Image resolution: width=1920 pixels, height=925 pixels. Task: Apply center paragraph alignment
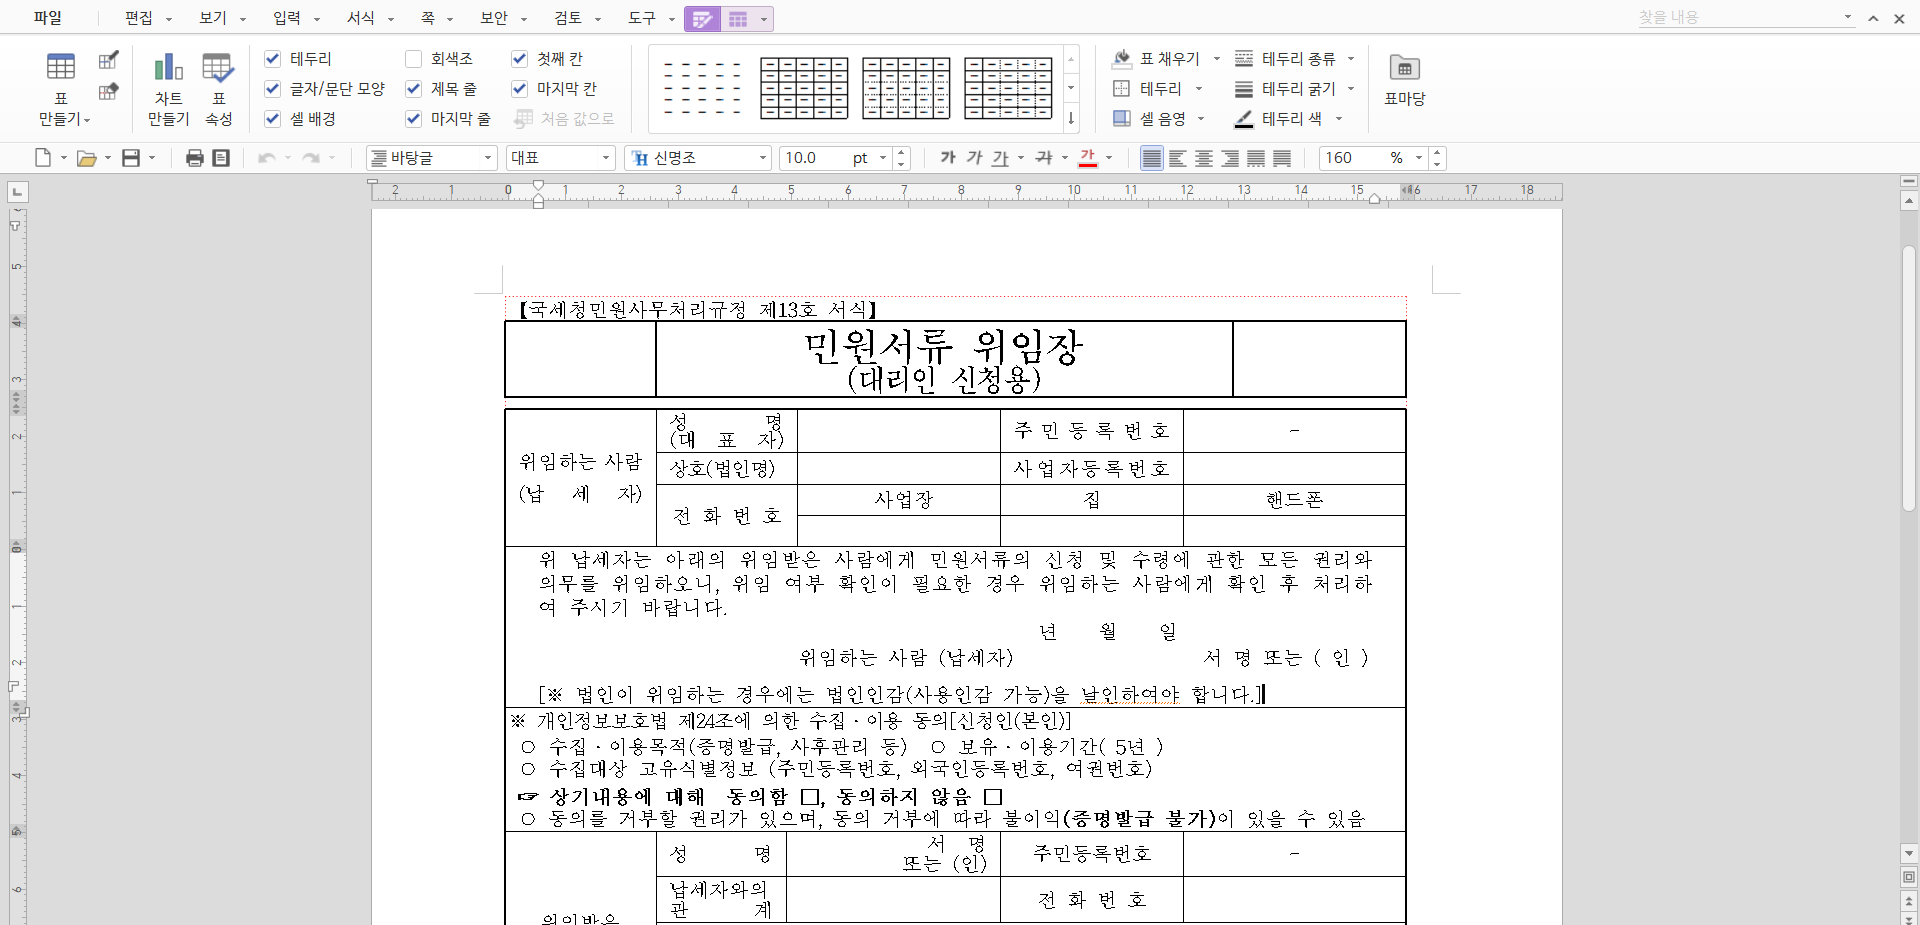(x=1204, y=158)
